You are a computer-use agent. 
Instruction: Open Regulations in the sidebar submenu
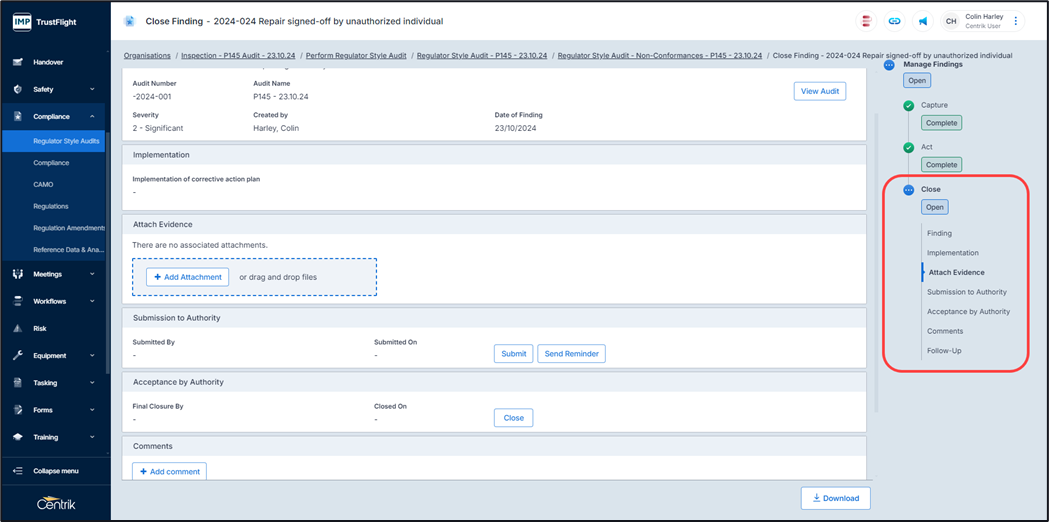[x=51, y=206]
